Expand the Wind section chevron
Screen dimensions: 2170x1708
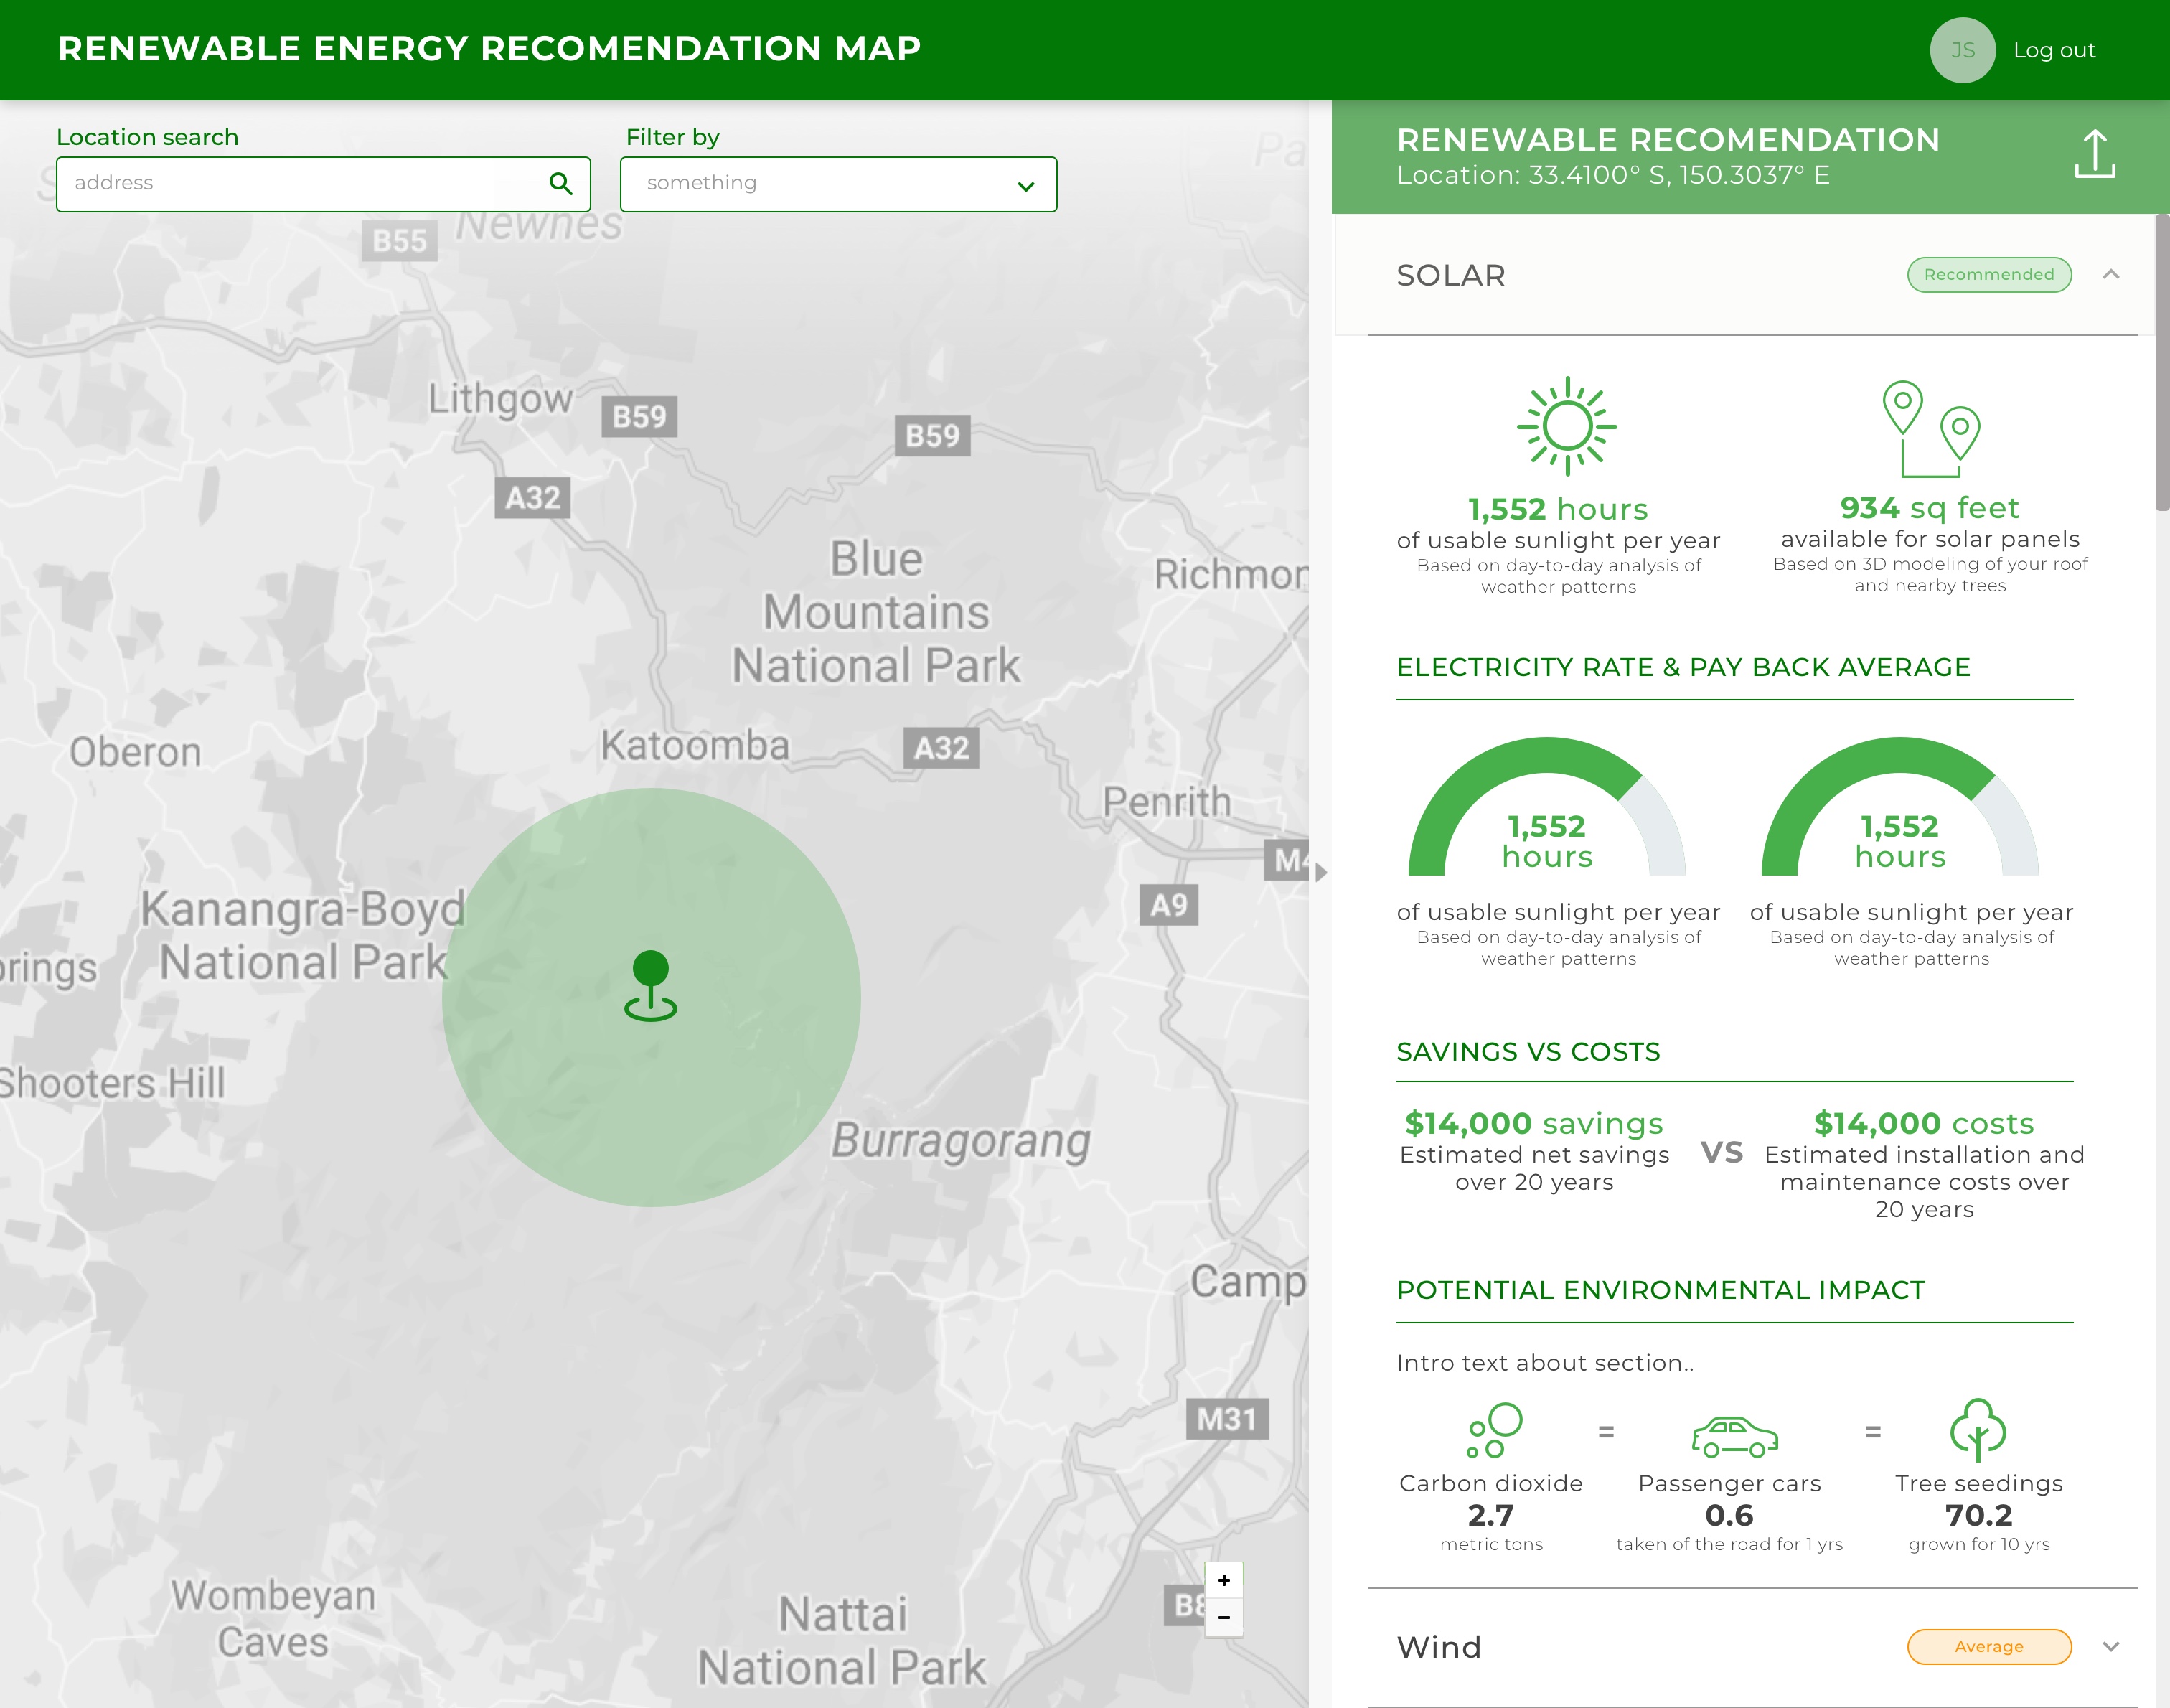[2111, 1647]
